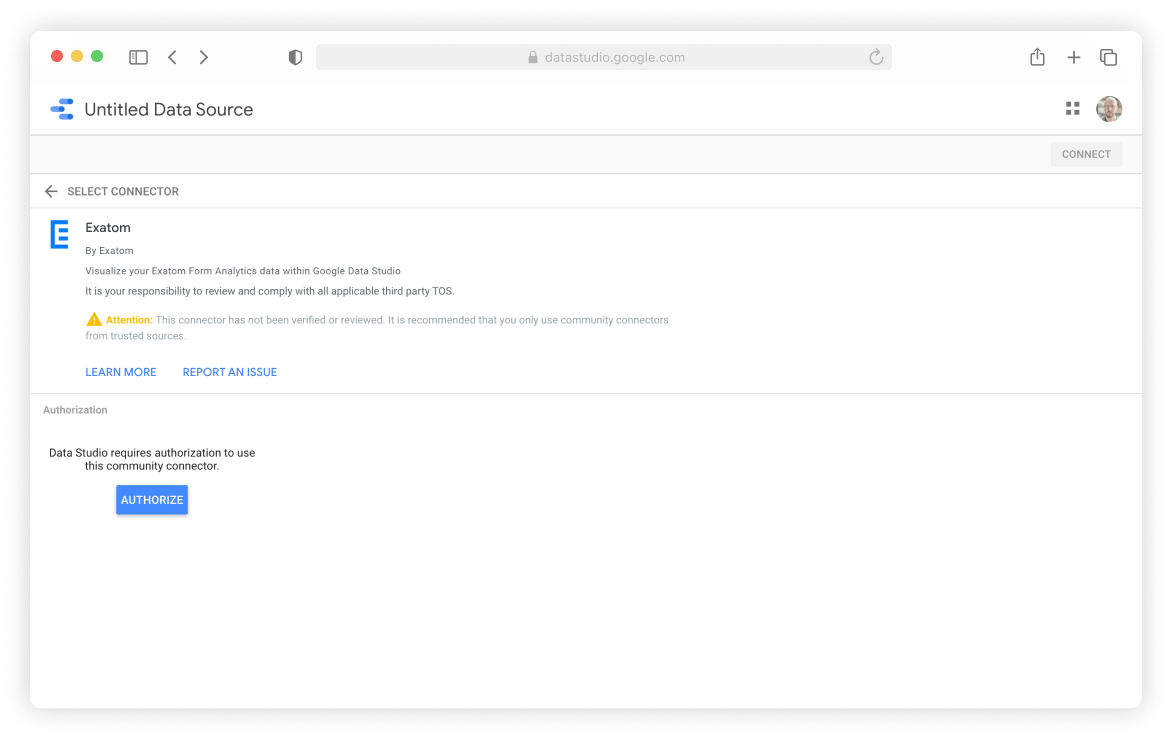Click the third party TOS responsibility text
The width and height of the screenshot is (1172, 738).
[270, 292]
